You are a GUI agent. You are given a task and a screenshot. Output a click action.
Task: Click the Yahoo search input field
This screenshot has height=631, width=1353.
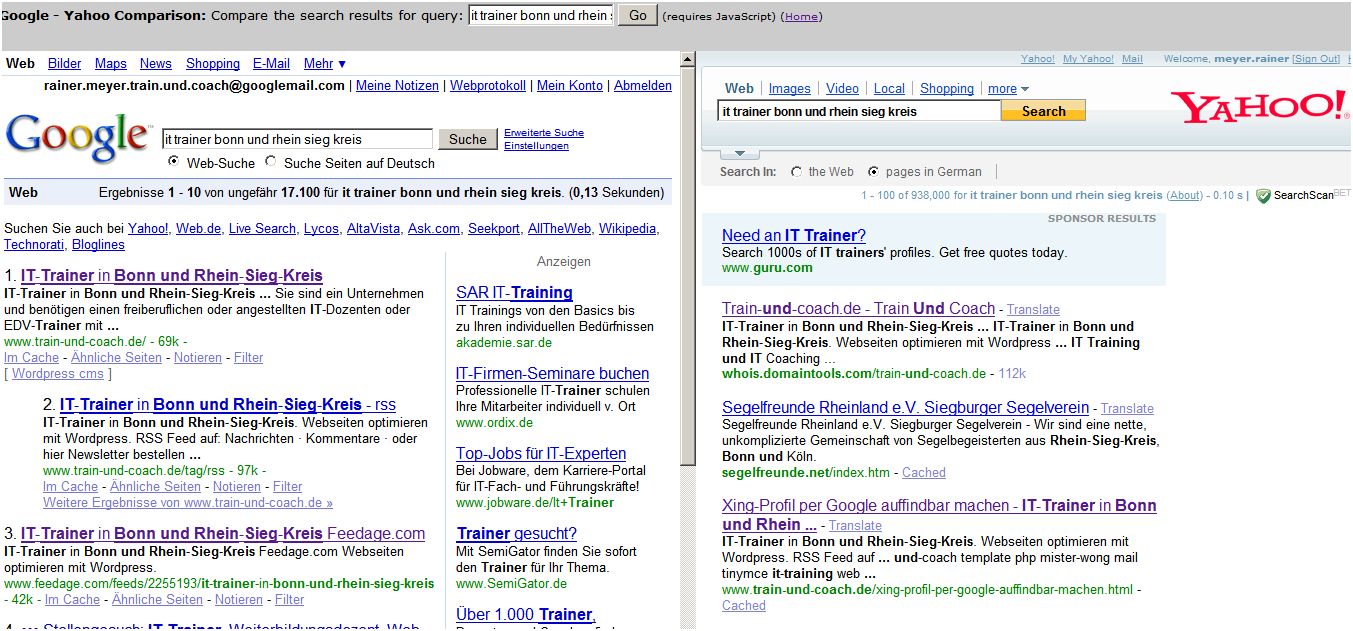click(x=859, y=111)
